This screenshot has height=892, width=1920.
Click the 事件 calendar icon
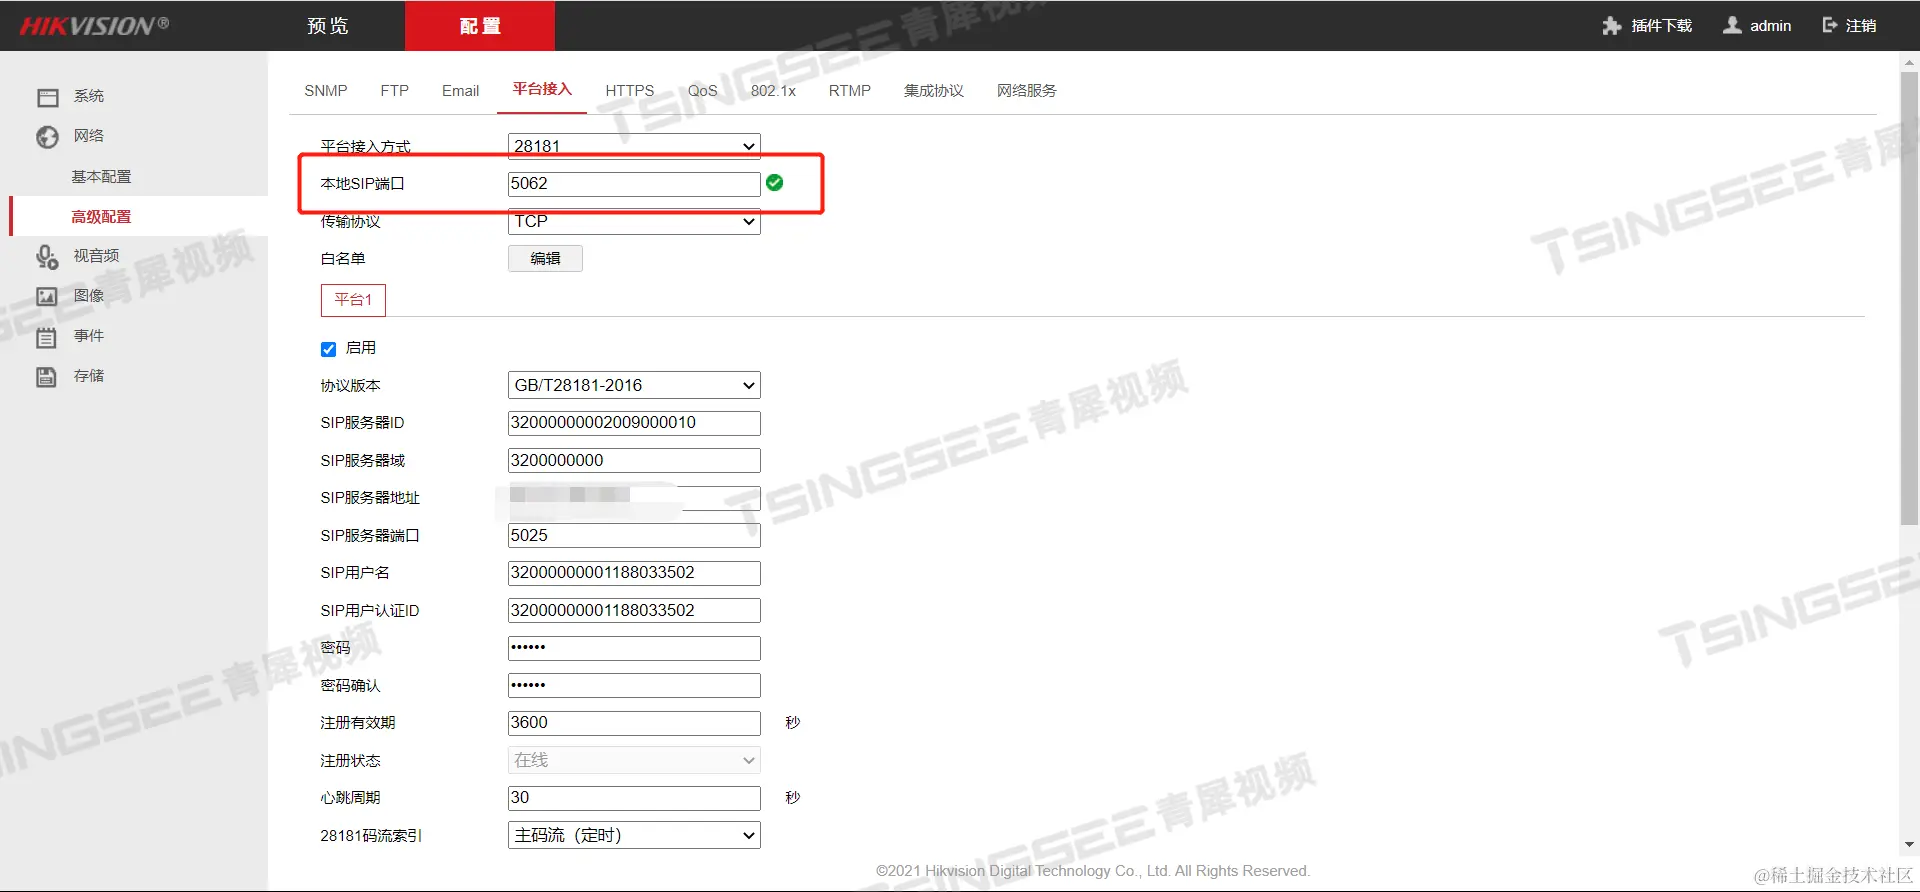coord(46,337)
